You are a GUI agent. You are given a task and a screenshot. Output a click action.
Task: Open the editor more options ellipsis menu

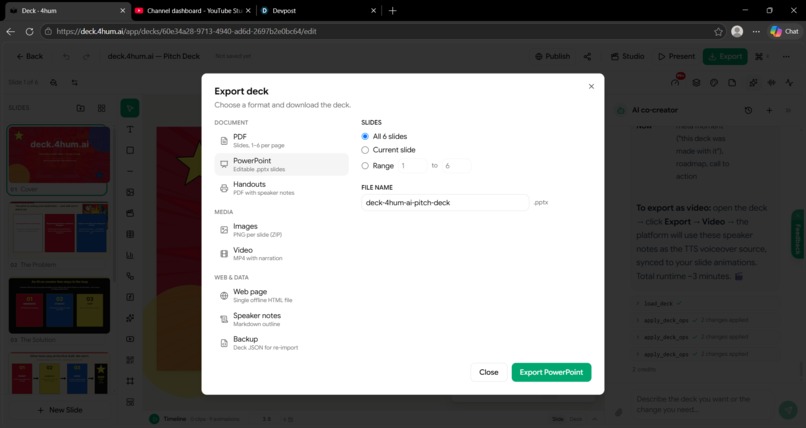[x=786, y=57]
